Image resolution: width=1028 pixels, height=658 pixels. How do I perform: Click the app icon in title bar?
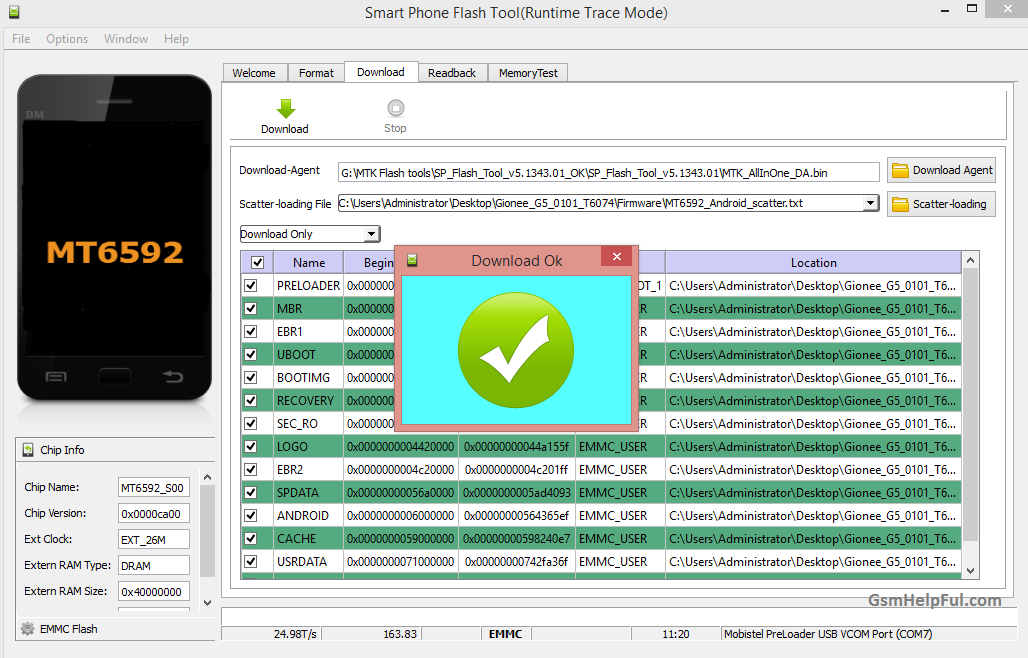pos(14,12)
